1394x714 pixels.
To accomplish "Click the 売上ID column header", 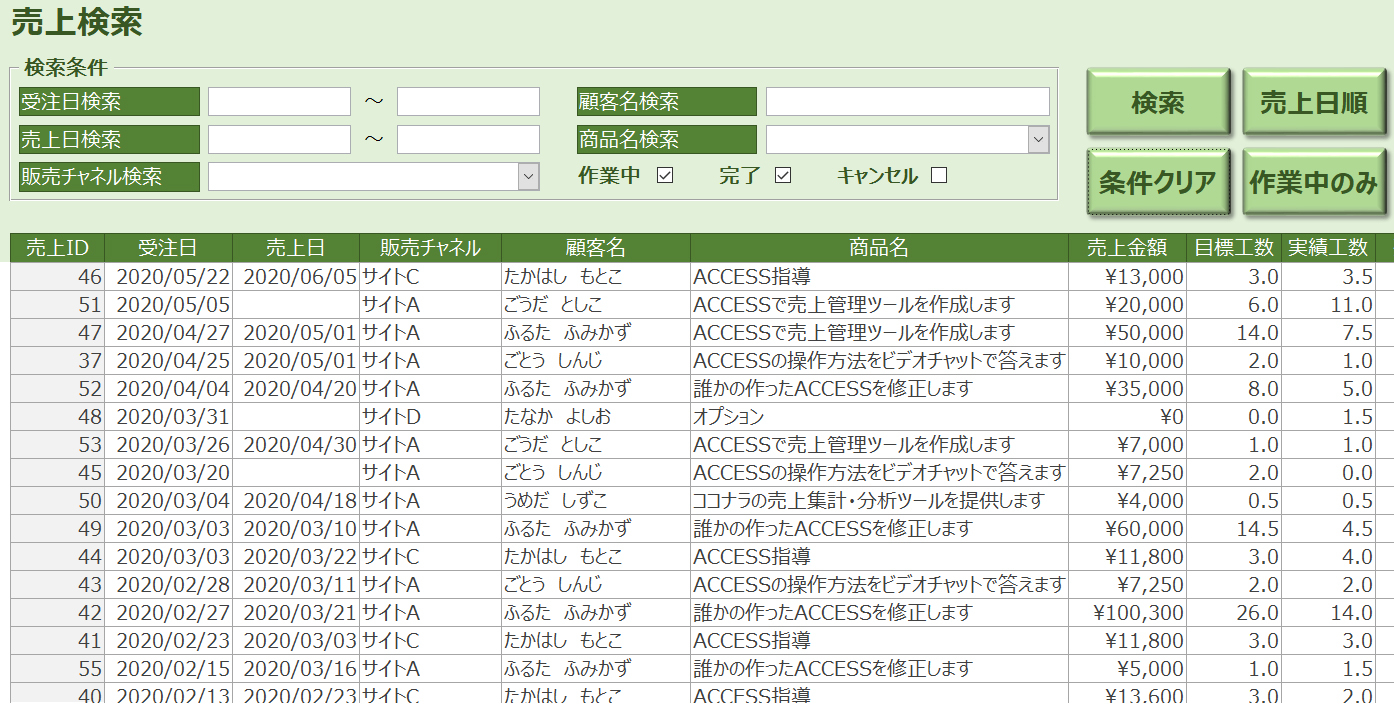I will pos(58,247).
